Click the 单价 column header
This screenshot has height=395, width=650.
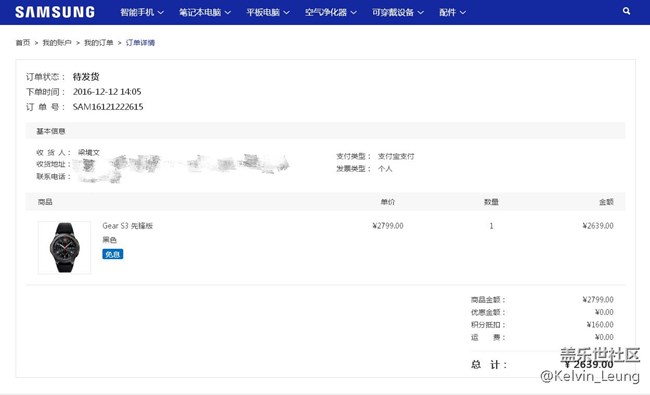pos(388,202)
